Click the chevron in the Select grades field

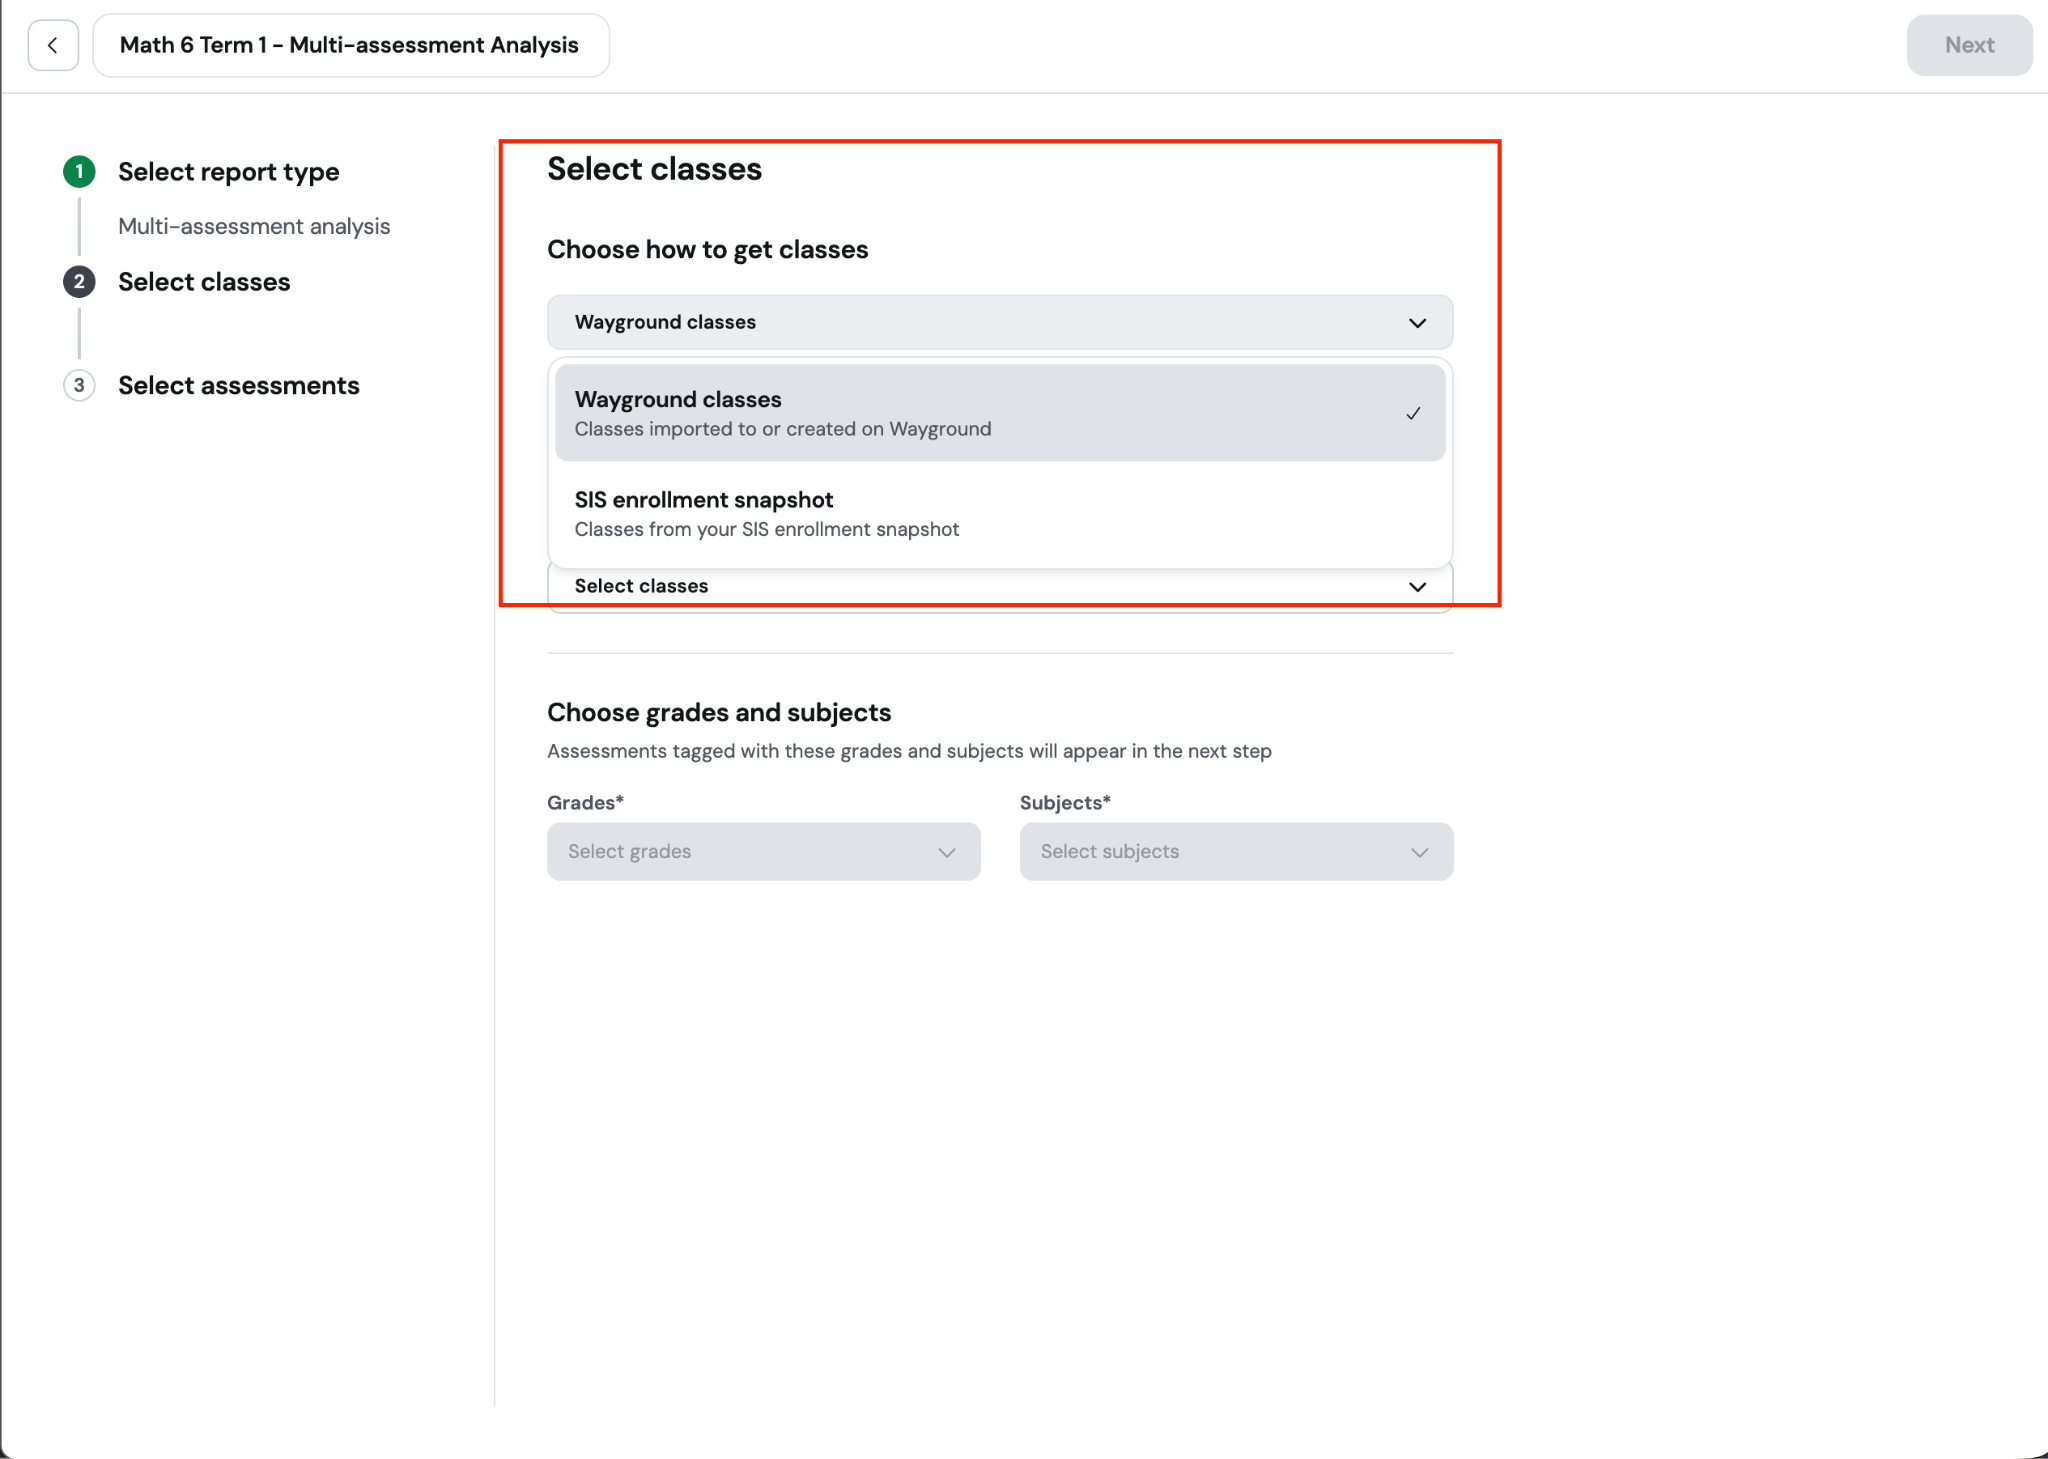point(946,852)
